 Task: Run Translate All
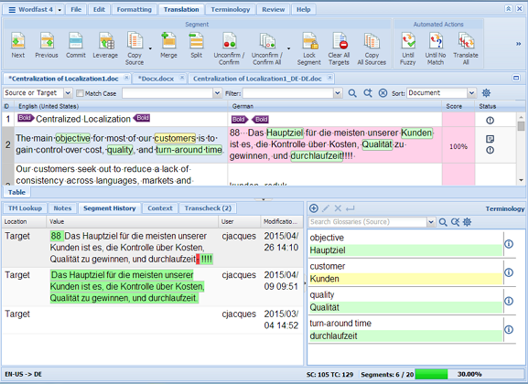[x=466, y=49]
